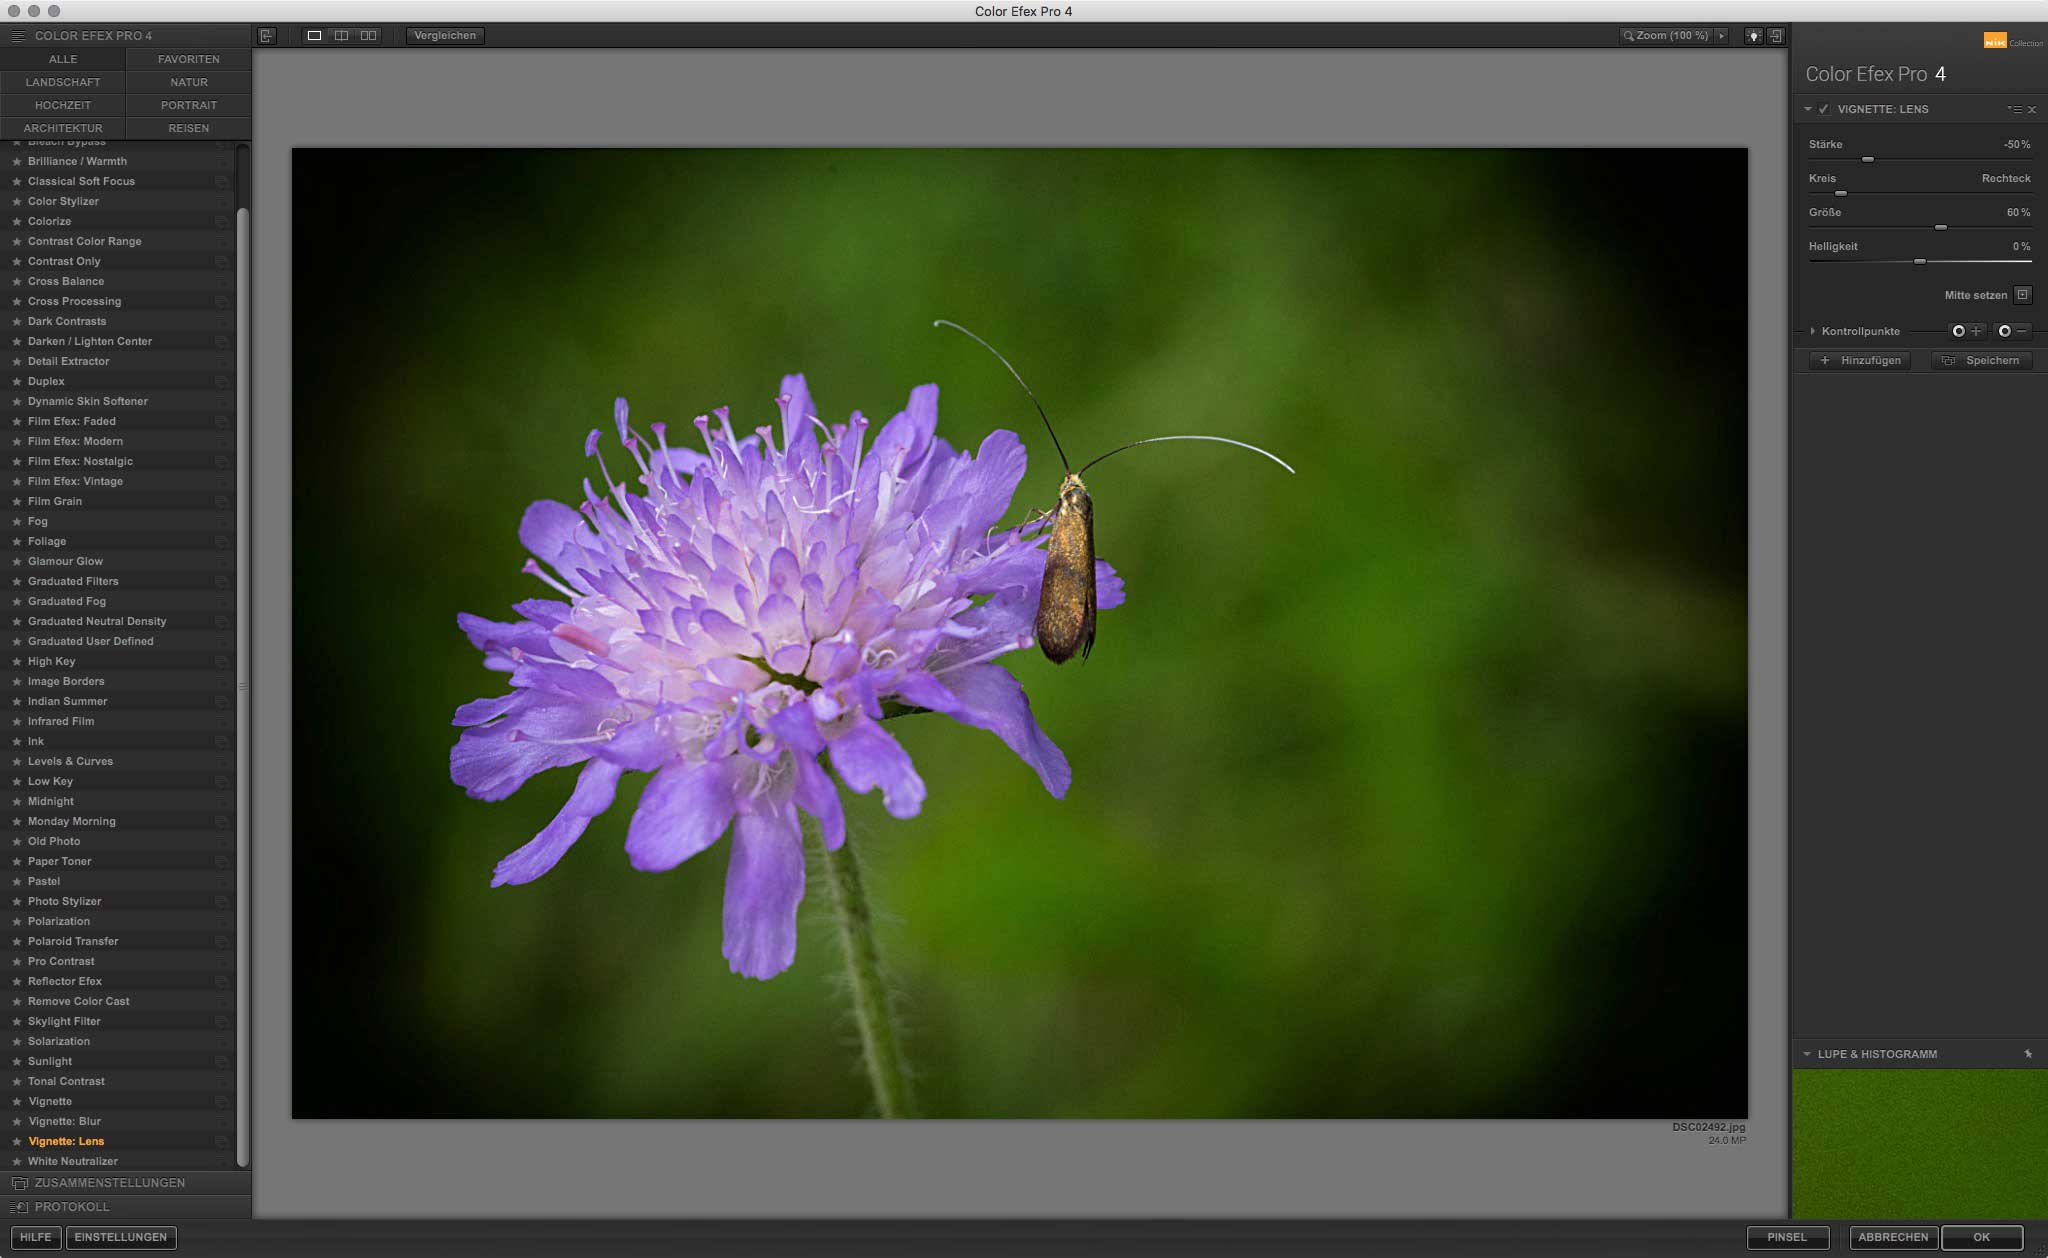Click the Größe slider handle
This screenshot has height=1258, width=2048.
point(1940,228)
